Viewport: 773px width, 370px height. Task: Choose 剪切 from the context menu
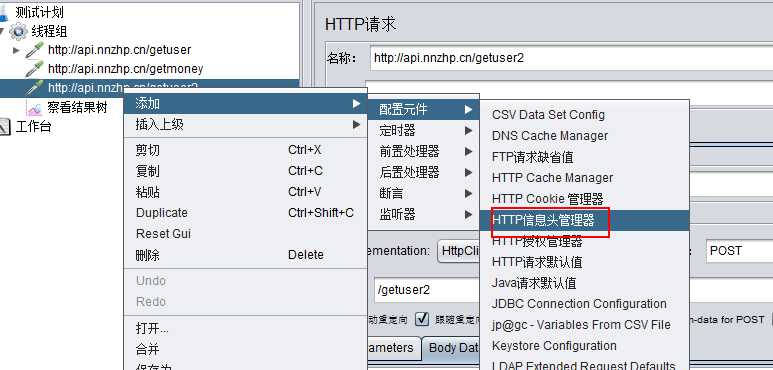coord(246,150)
